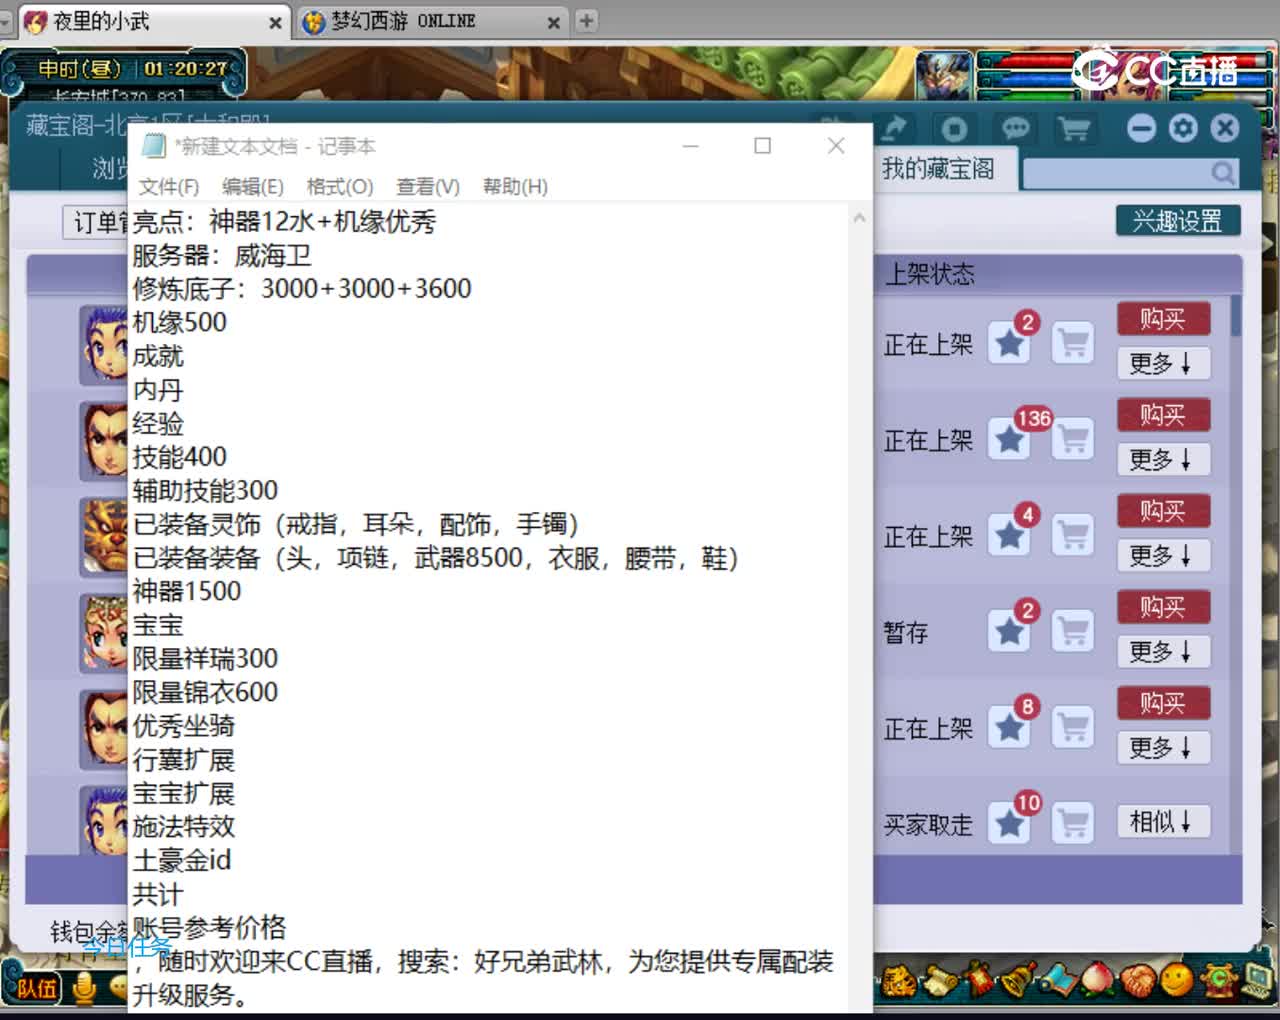Screen dimensions: 1280x1020
Task: Click the golden microphone voice icon
Action: [x=85, y=988]
